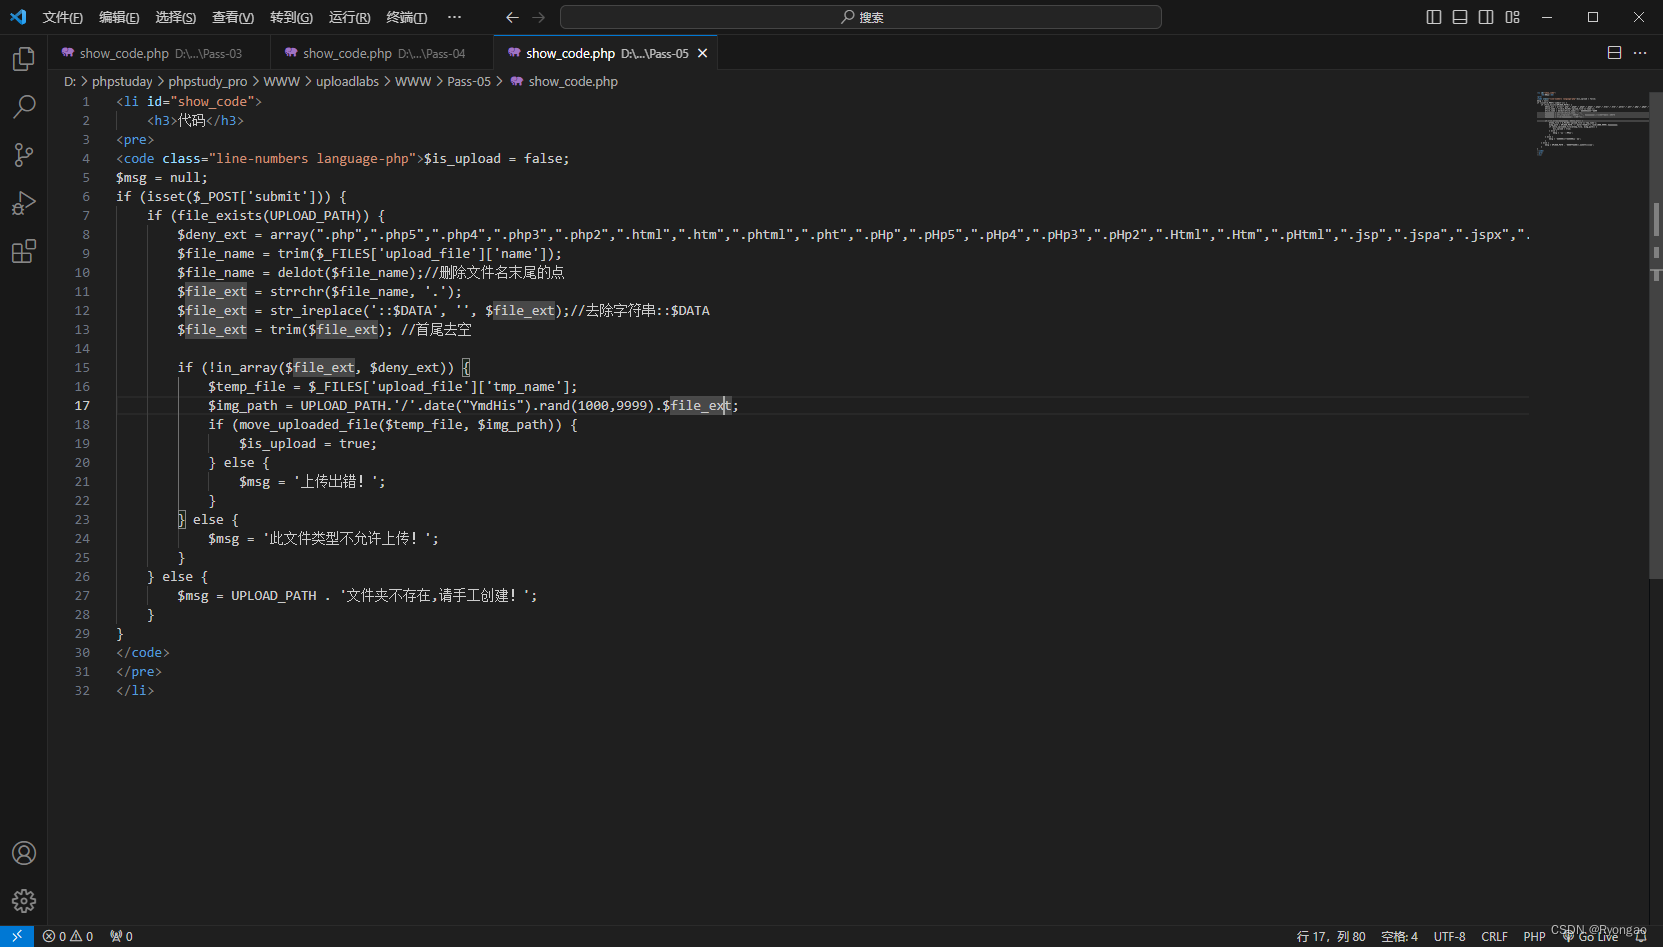Go forward with the navigation arrow
Viewport: 1663px width, 947px height.
pyautogui.click(x=539, y=17)
